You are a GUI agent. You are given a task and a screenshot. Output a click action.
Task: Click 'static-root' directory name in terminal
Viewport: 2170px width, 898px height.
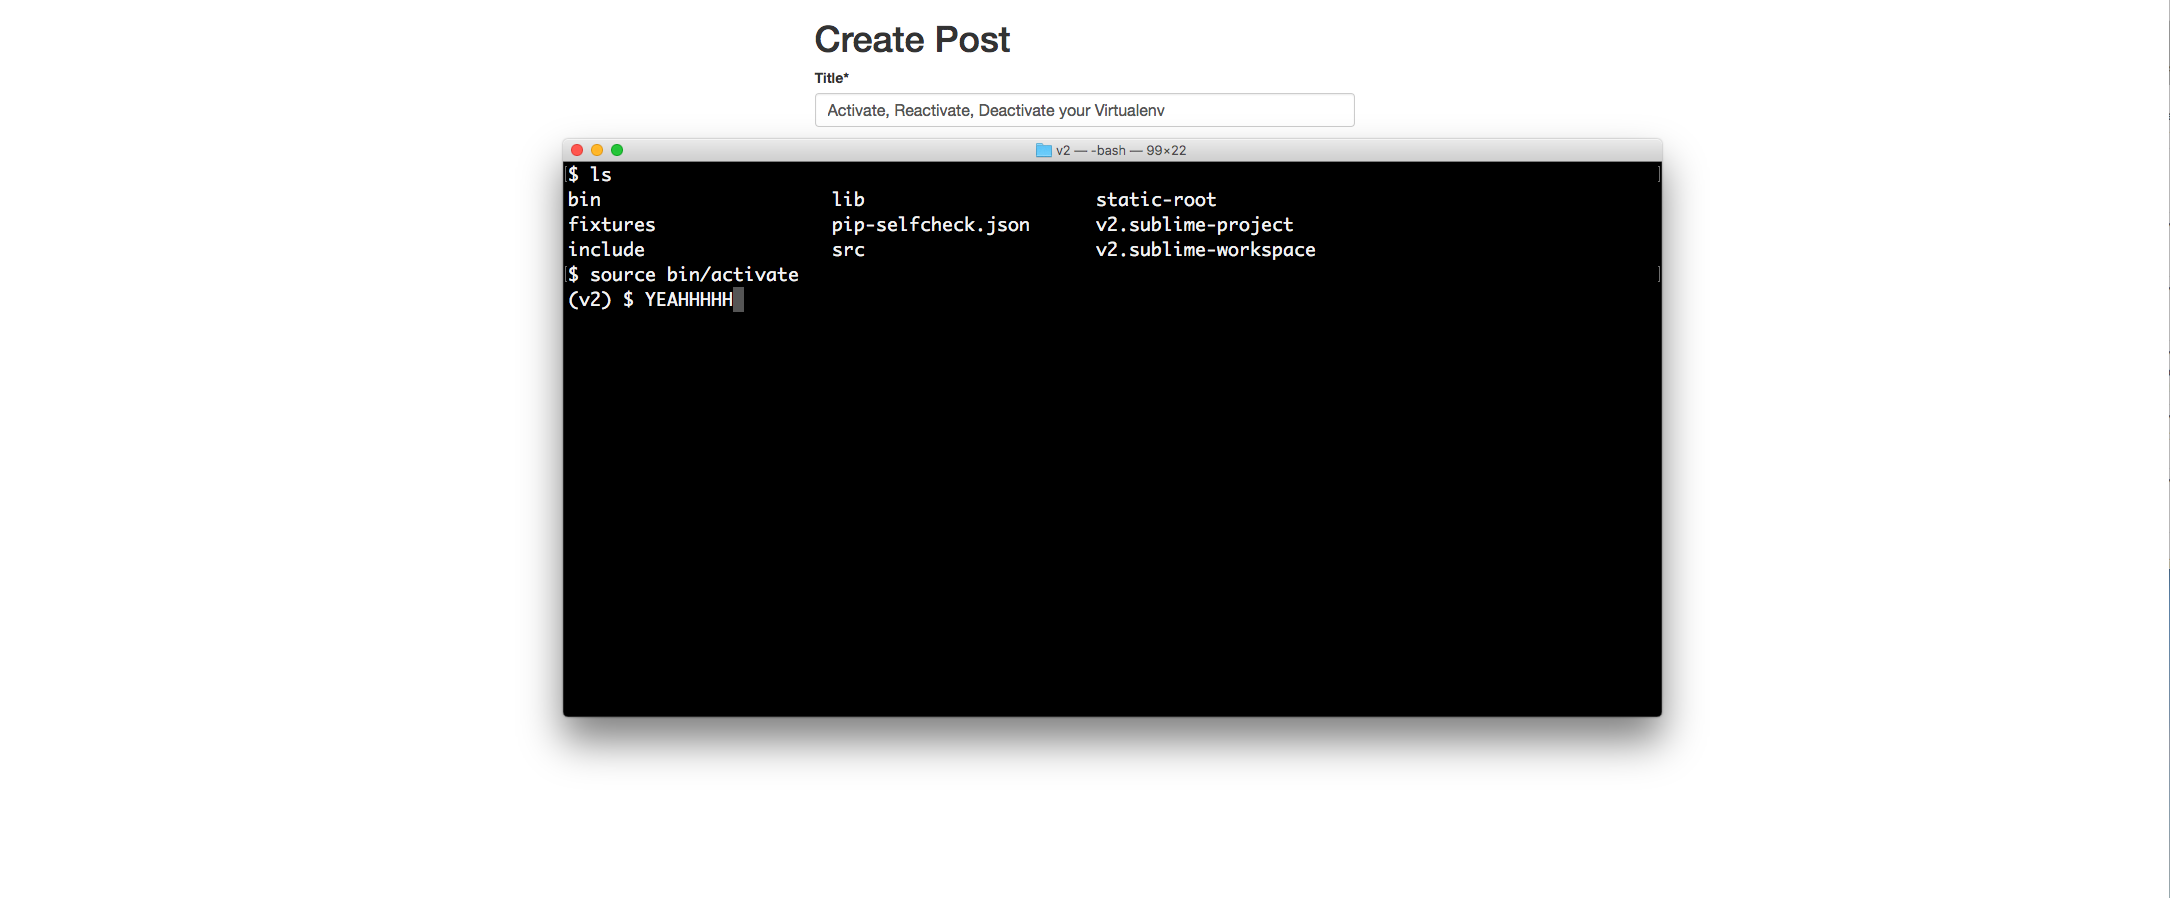[x=1156, y=200]
